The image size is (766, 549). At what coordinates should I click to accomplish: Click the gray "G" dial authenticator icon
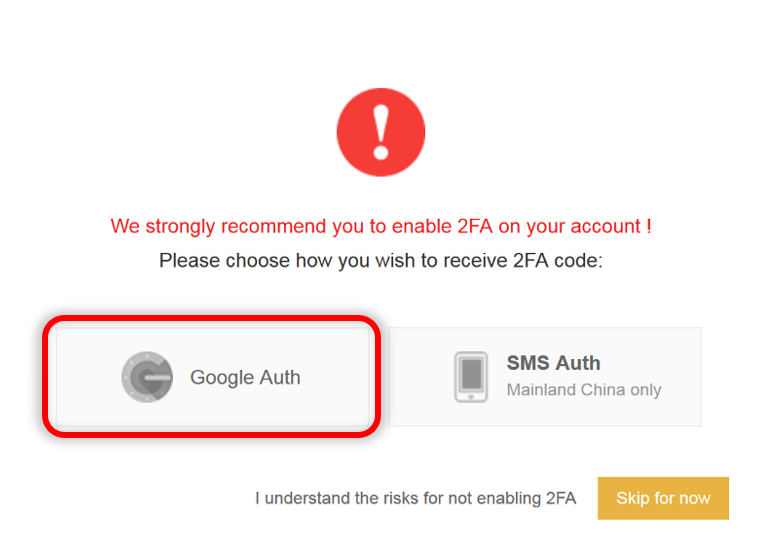pyautogui.click(x=147, y=377)
